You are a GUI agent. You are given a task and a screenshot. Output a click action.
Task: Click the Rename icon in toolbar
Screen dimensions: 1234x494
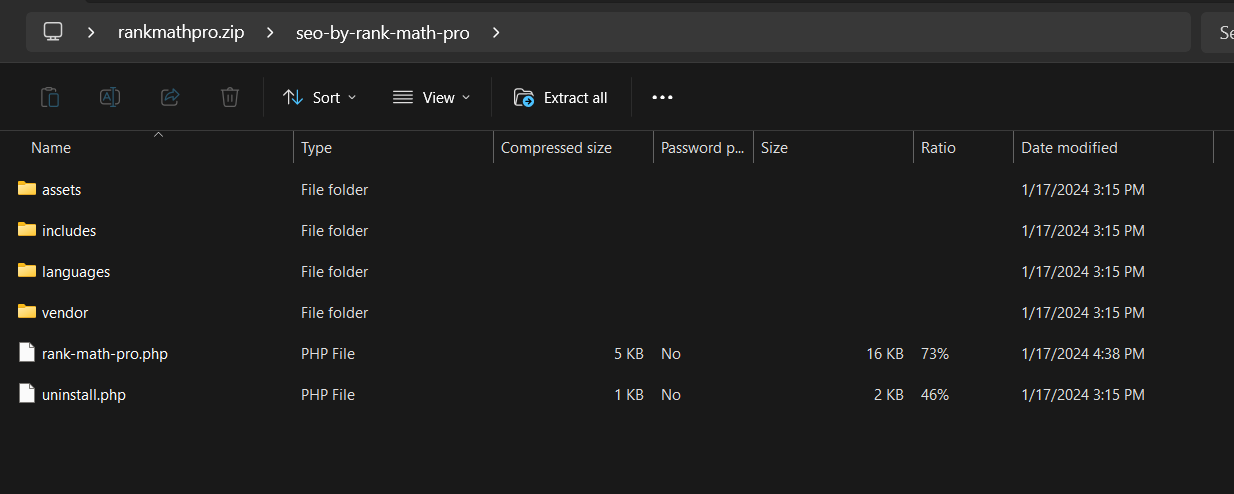click(x=110, y=97)
